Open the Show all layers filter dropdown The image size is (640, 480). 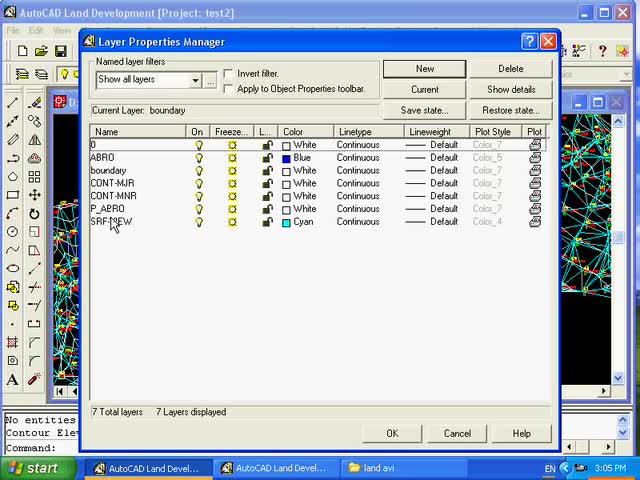coord(196,80)
